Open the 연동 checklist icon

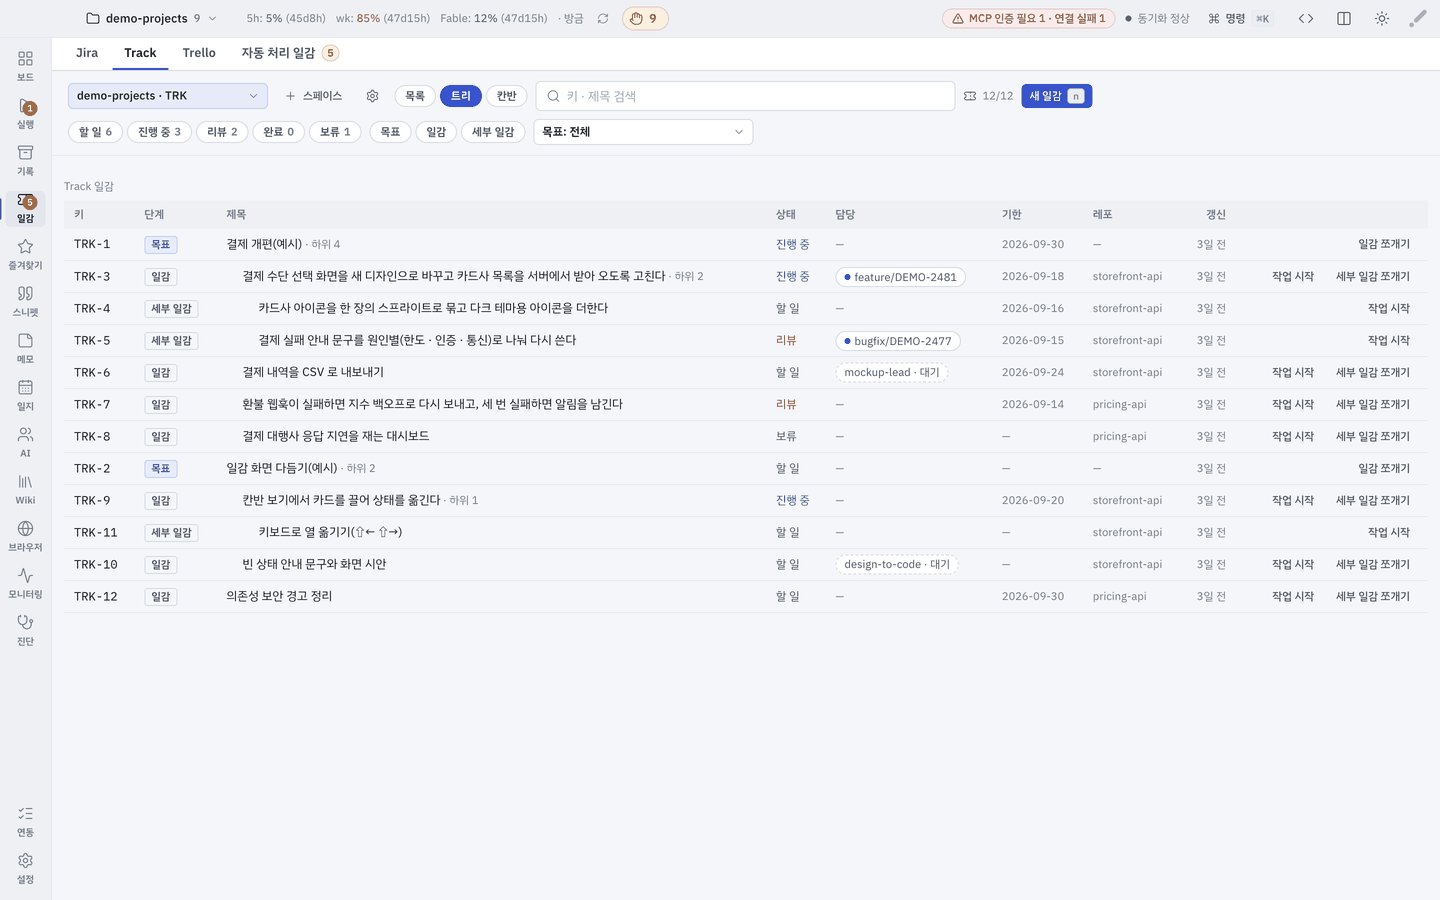[x=25, y=821]
